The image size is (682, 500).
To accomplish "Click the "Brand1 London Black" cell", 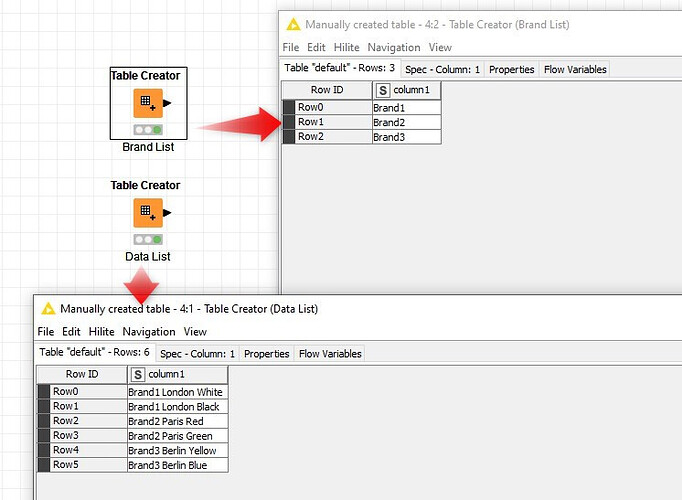I will [x=177, y=407].
